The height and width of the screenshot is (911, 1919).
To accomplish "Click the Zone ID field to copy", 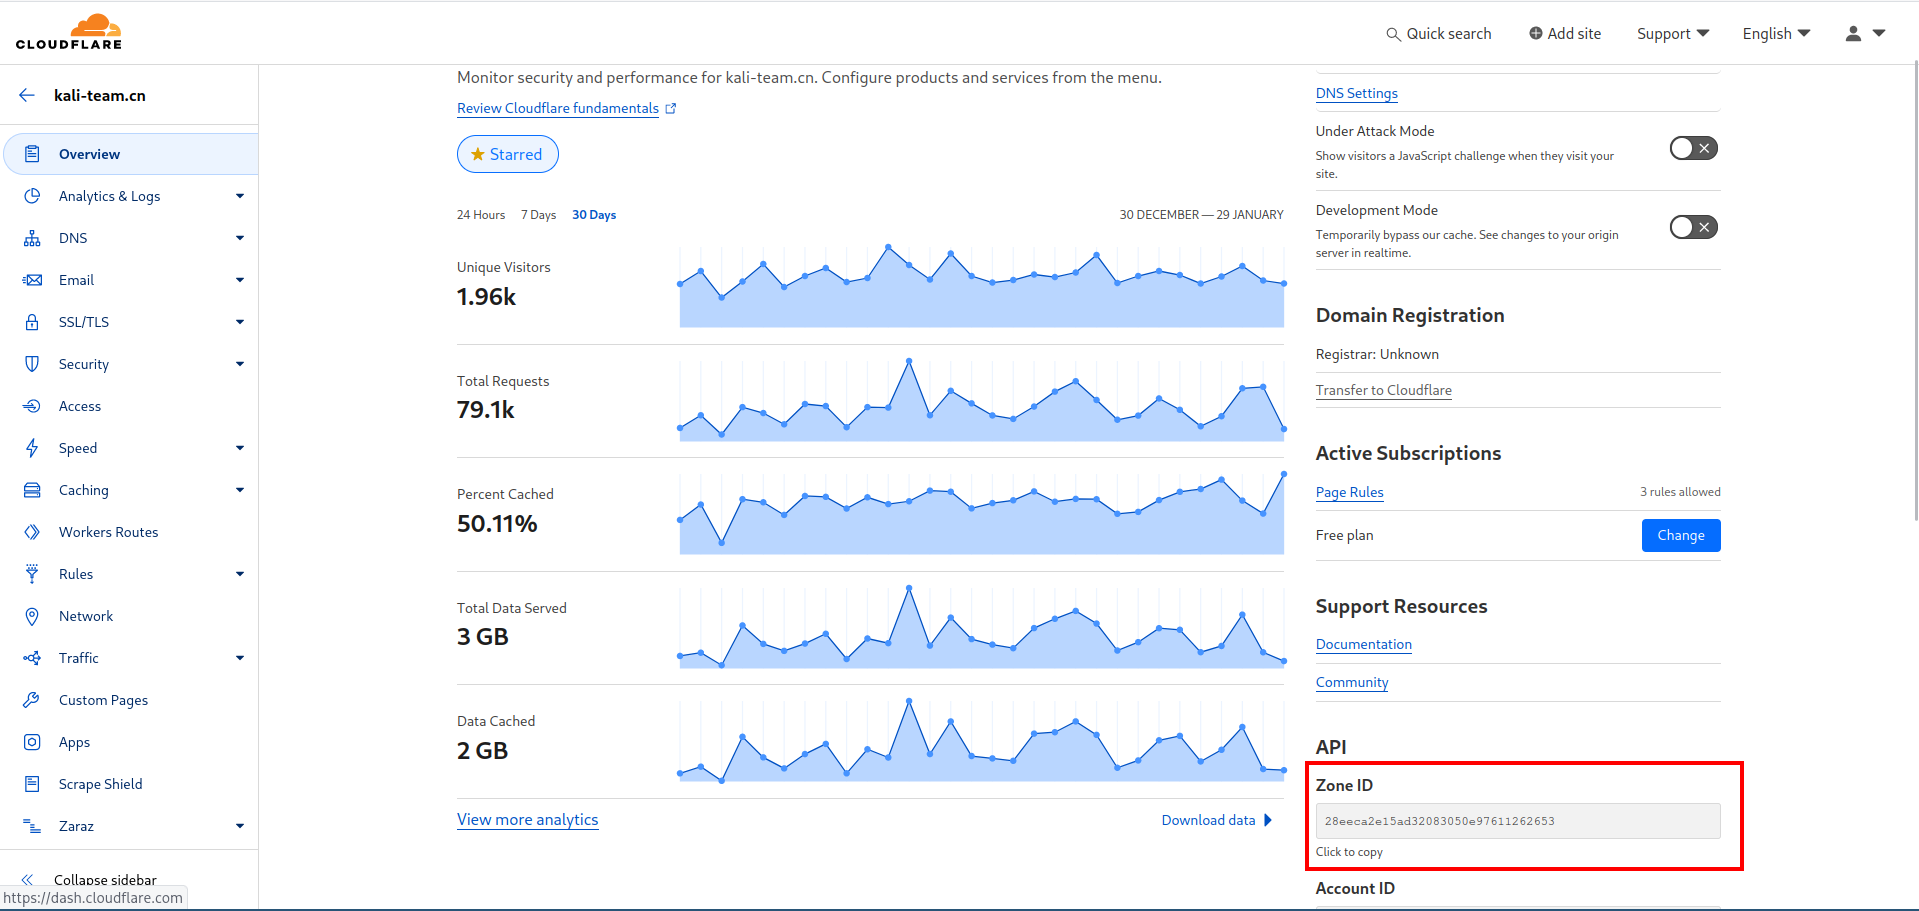I will (1518, 821).
